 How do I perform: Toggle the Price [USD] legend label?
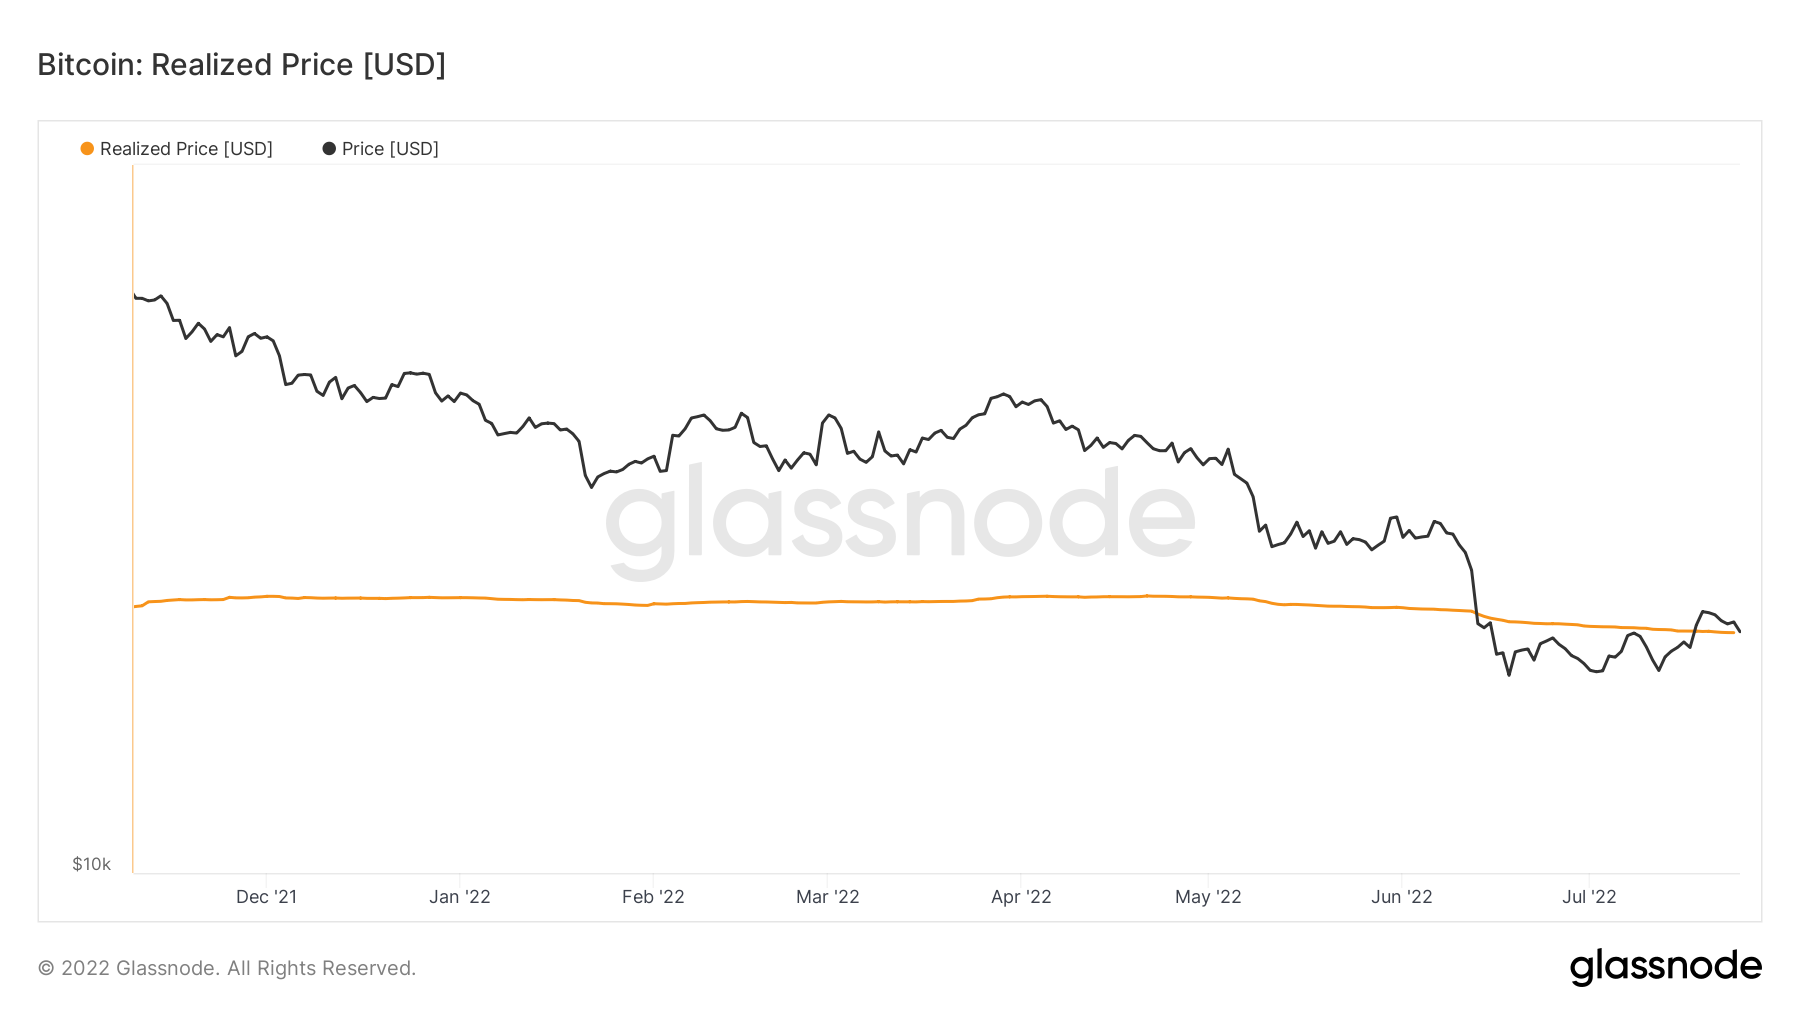pyautogui.click(x=390, y=149)
